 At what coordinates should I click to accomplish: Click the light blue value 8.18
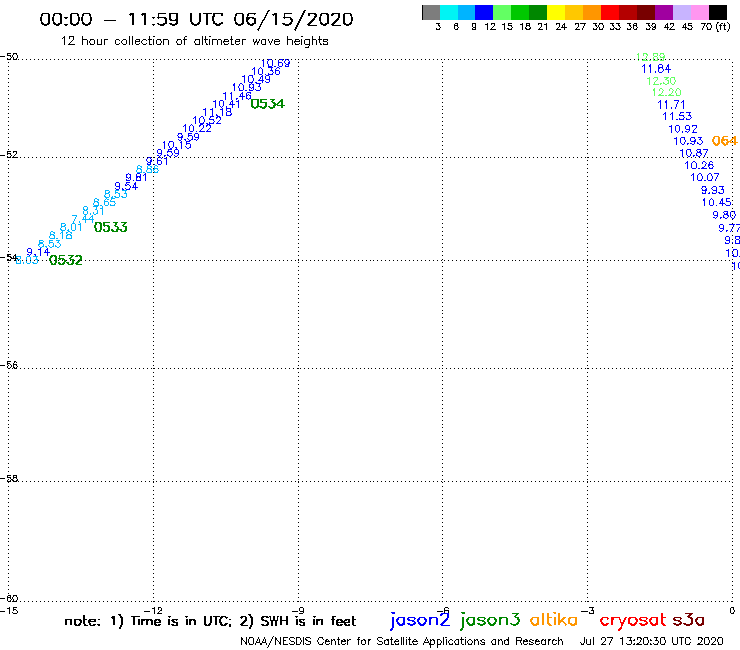click(60, 235)
